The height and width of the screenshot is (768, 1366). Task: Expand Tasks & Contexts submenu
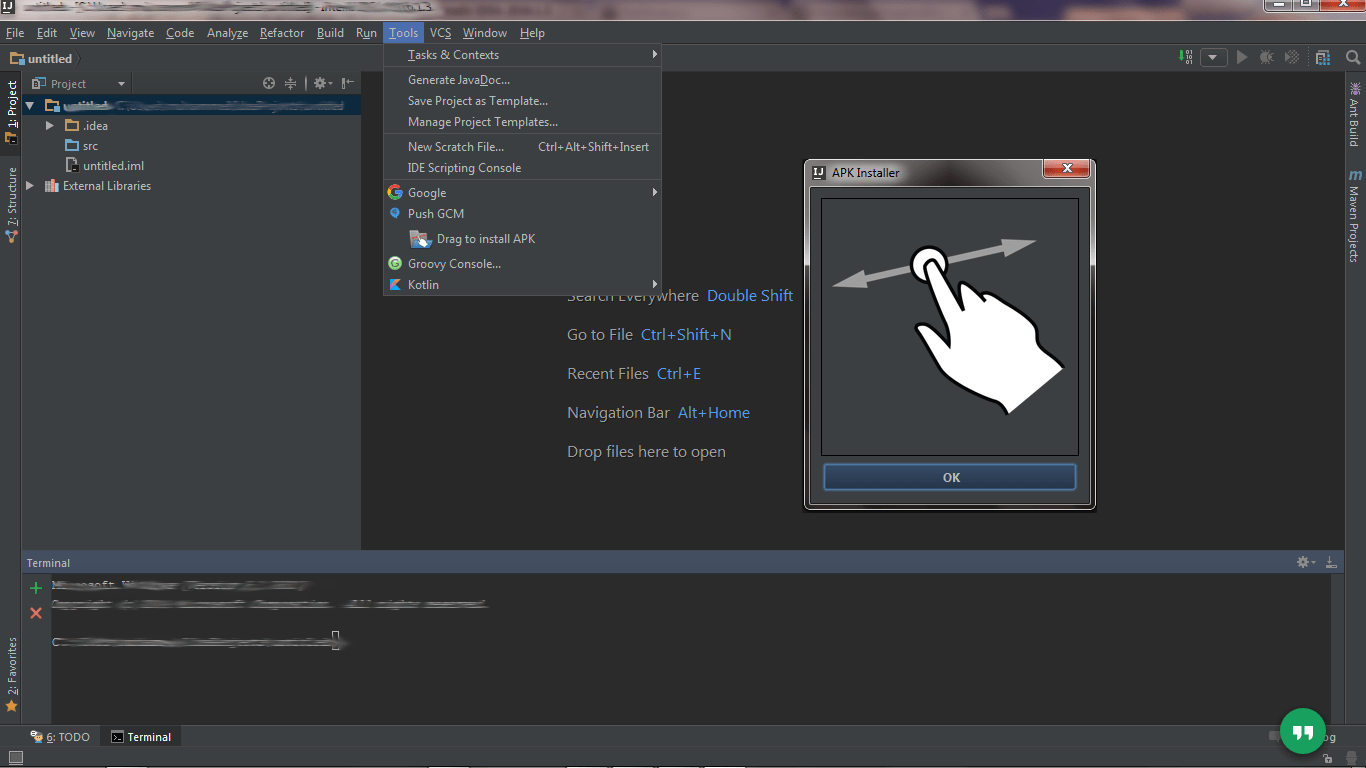point(523,55)
